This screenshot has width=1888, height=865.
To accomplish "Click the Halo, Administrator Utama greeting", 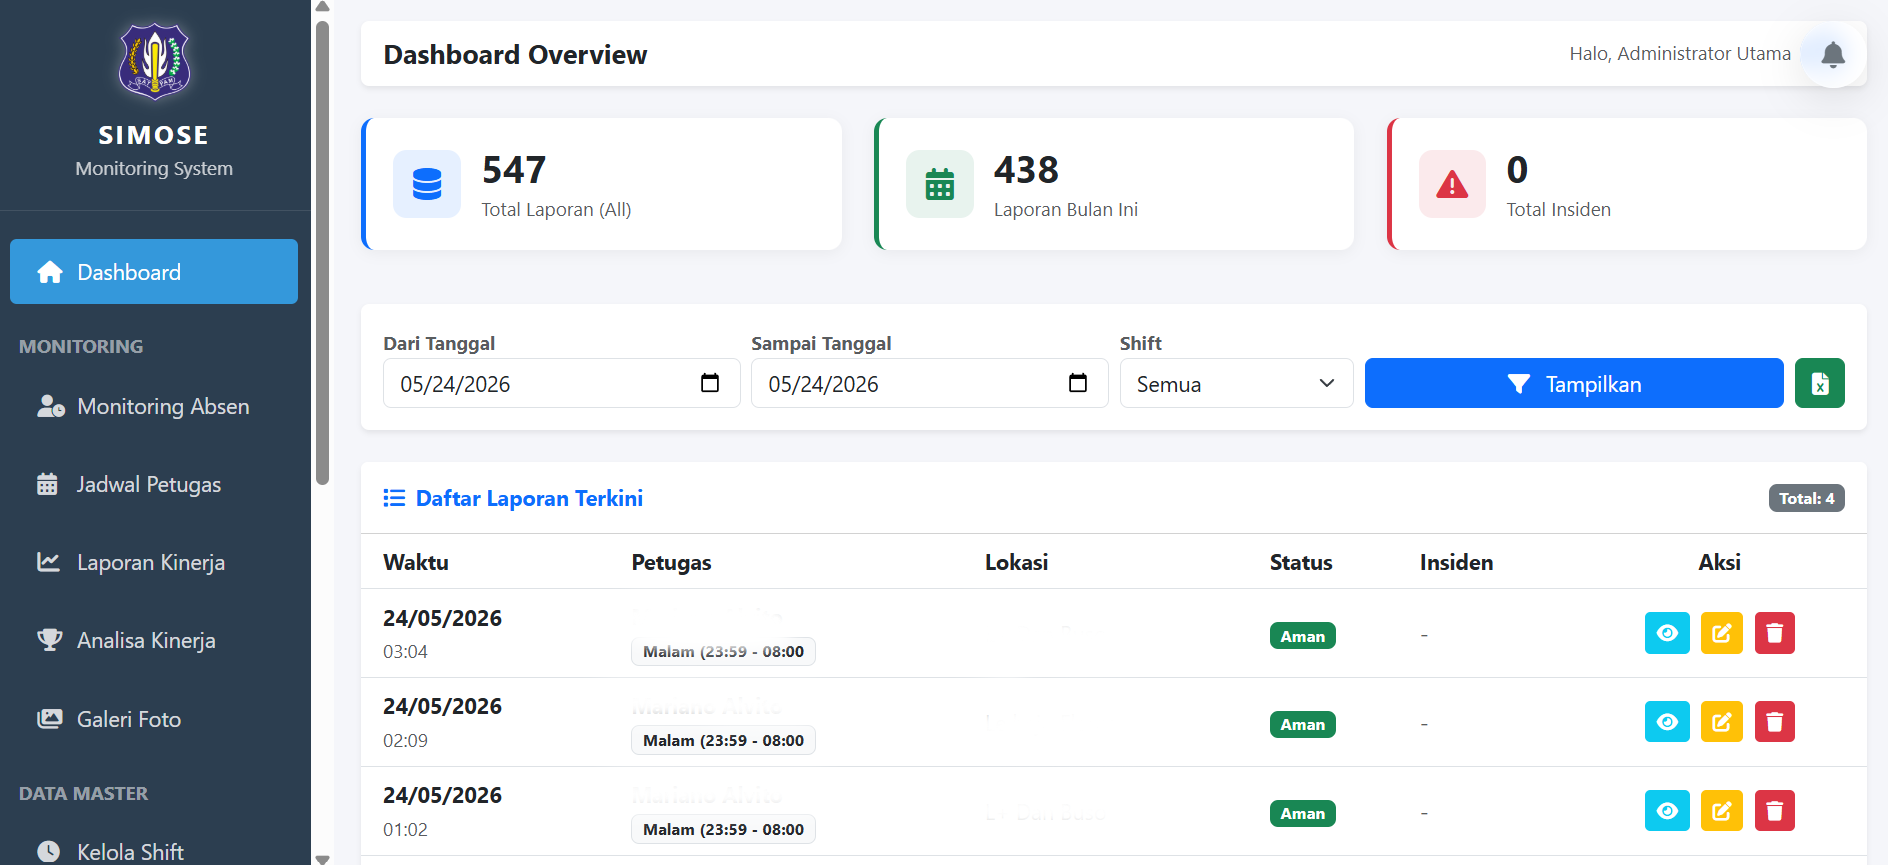I will 1680,53.
